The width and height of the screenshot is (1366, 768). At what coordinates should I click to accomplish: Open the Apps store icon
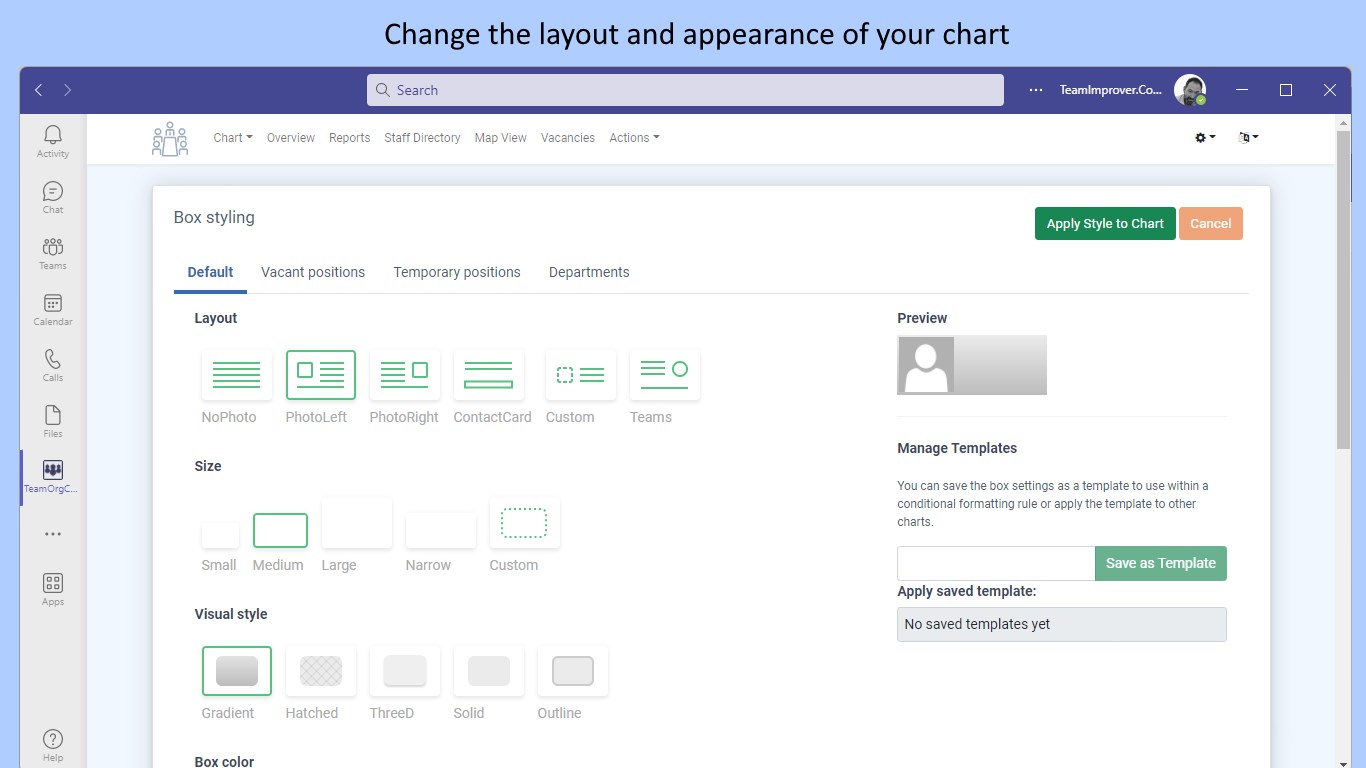[53, 589]
